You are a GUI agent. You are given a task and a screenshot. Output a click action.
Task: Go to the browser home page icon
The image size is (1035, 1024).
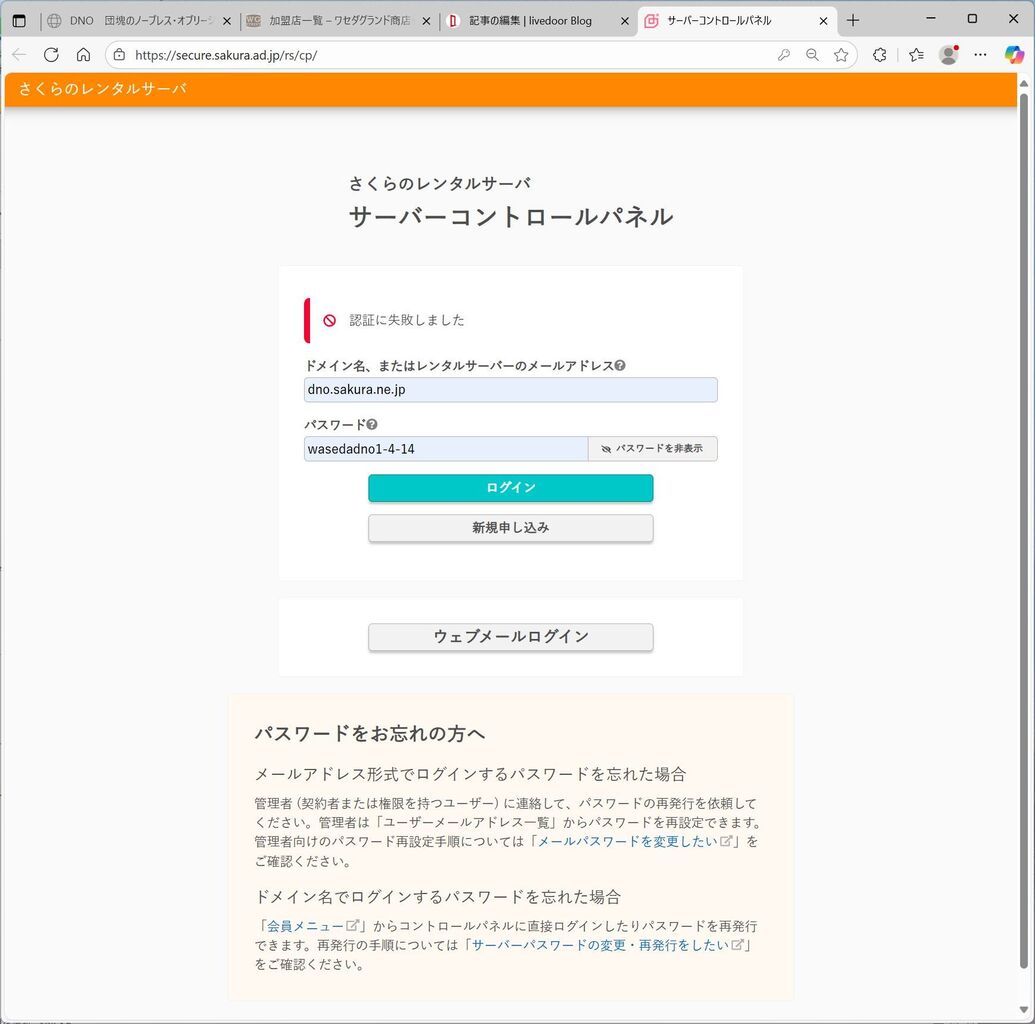pyautogui.click(x=83, y=55)
